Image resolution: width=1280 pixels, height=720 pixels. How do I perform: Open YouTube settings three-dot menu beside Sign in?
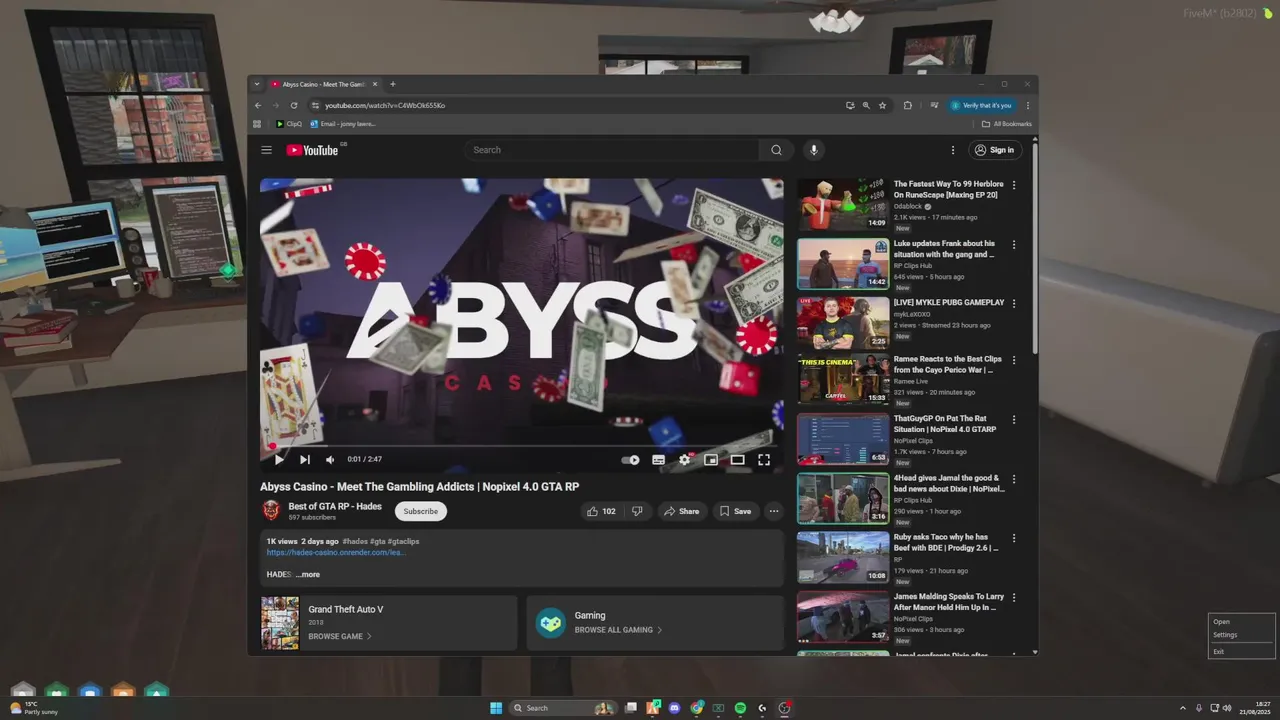(x=953, y=150)
